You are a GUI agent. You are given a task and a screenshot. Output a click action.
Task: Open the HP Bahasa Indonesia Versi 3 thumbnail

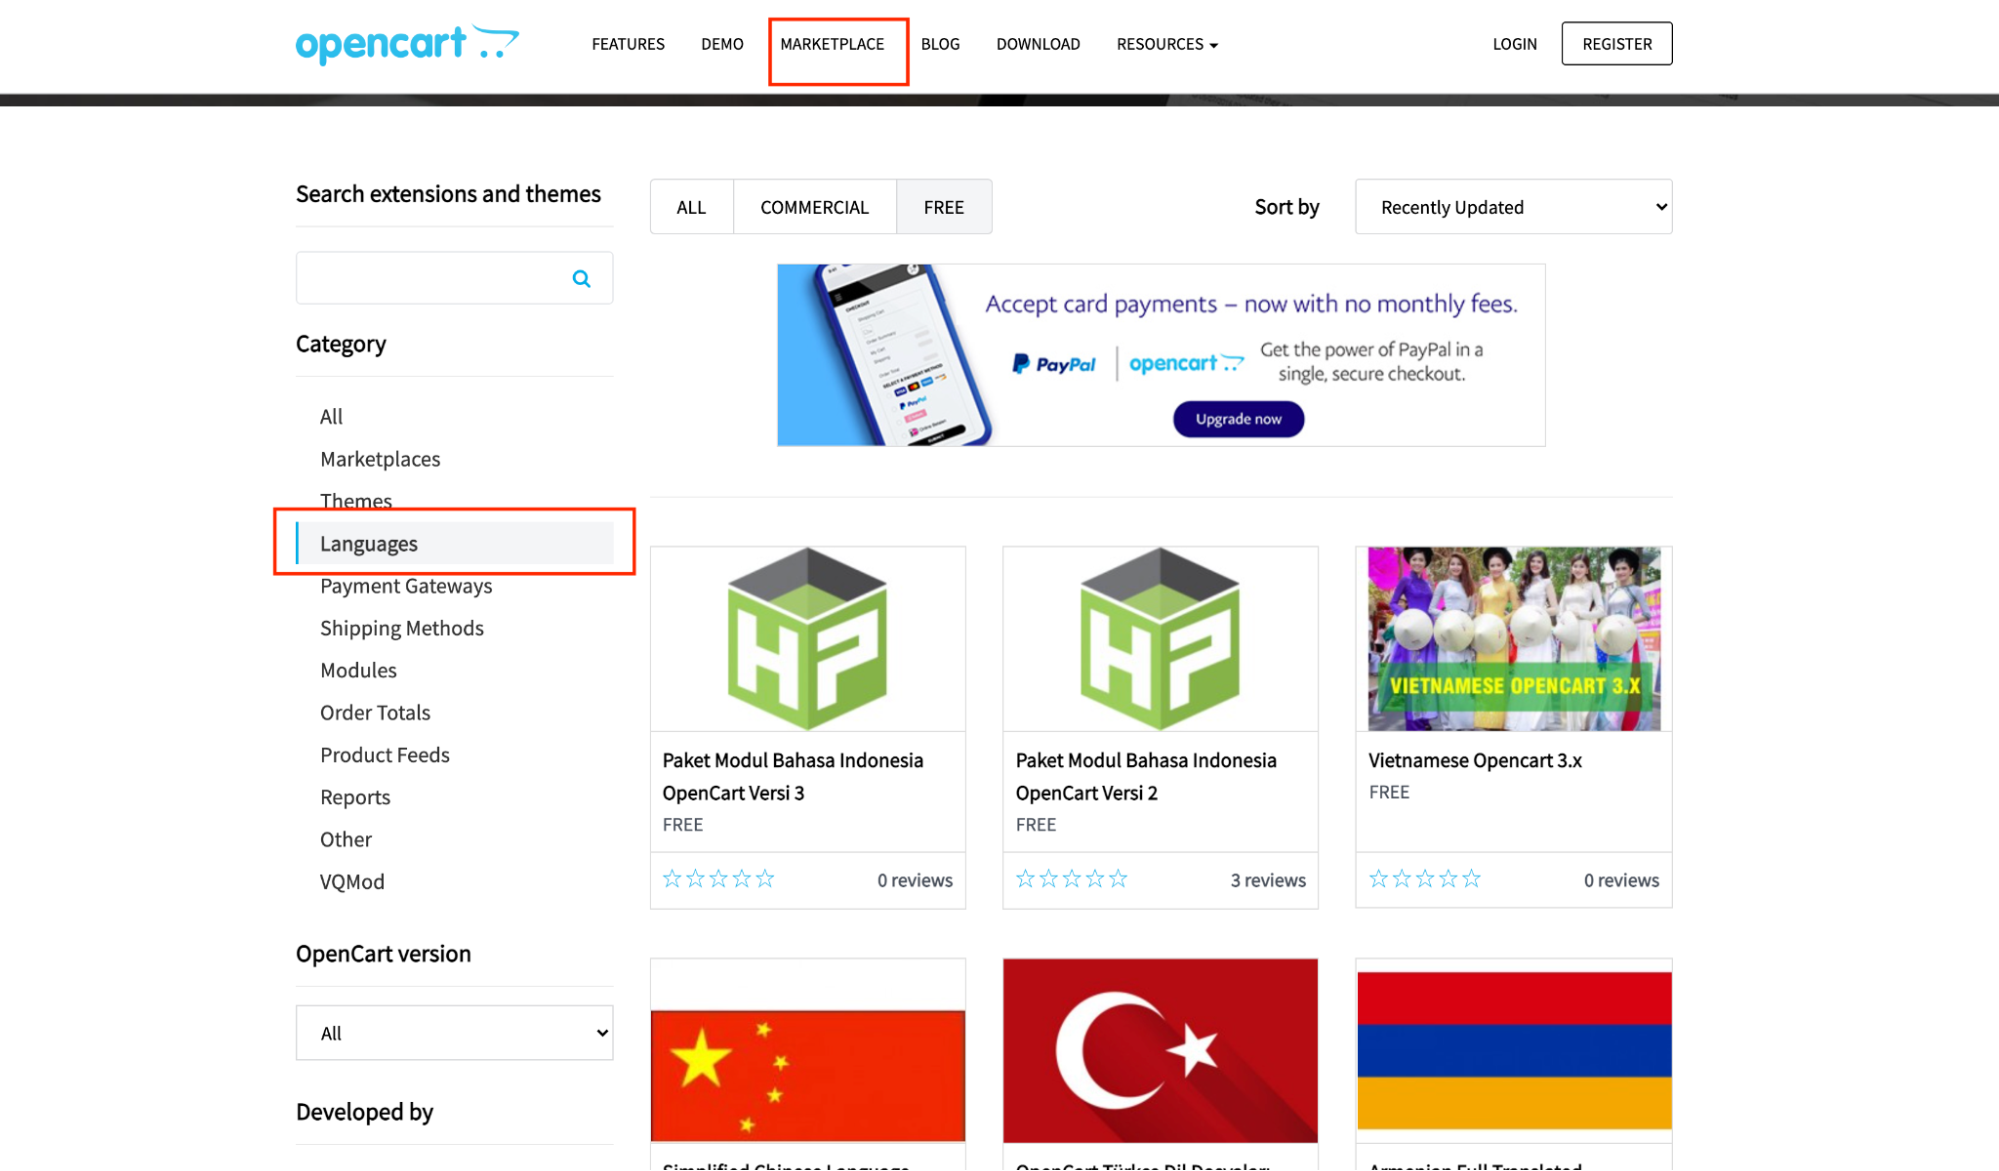pyautogui.click(x=807, y=638)
